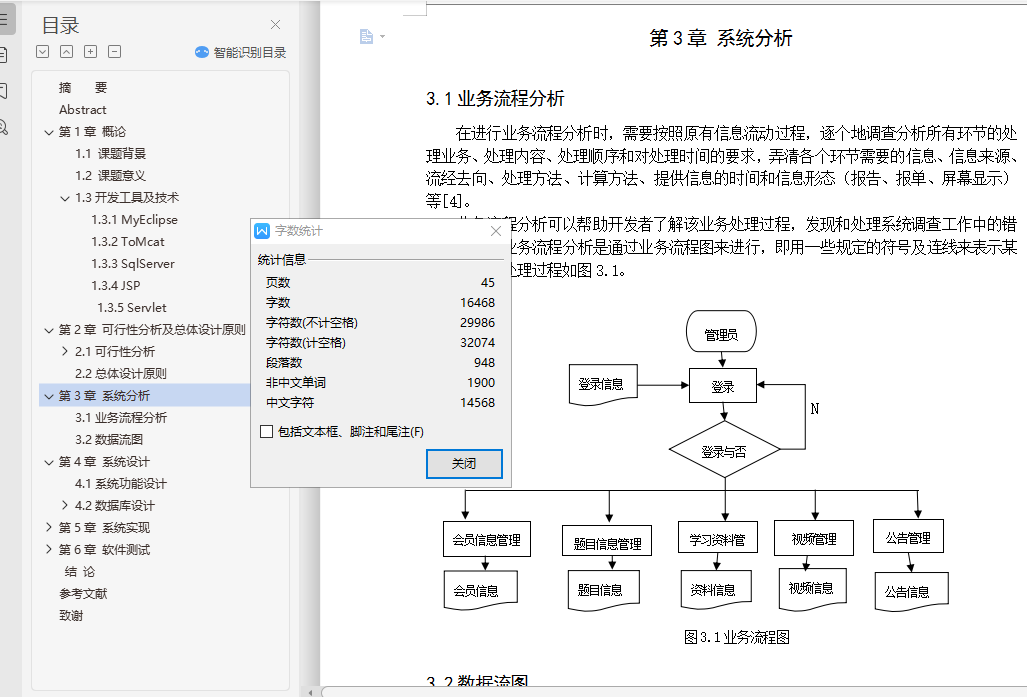
Task: Click the 字数 value 16468 in statistics
Action: coord(477,303)
